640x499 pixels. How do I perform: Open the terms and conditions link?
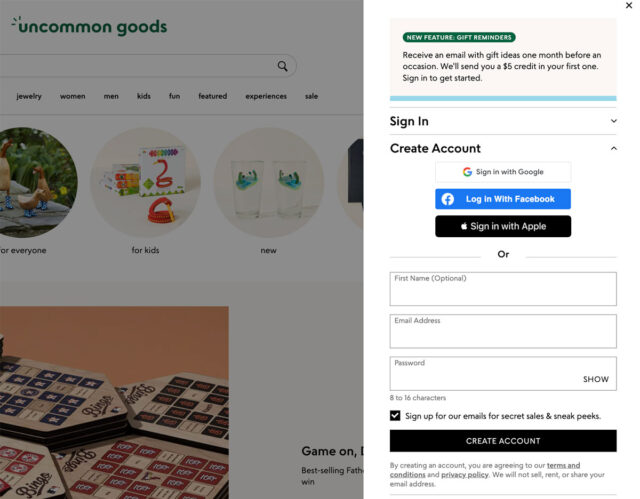563,465
